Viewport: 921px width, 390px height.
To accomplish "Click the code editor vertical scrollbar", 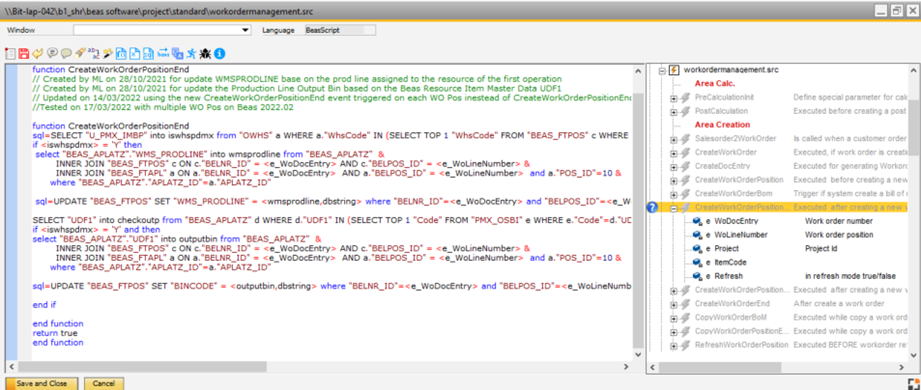I will pyautogui.click(x=638, y=221).
